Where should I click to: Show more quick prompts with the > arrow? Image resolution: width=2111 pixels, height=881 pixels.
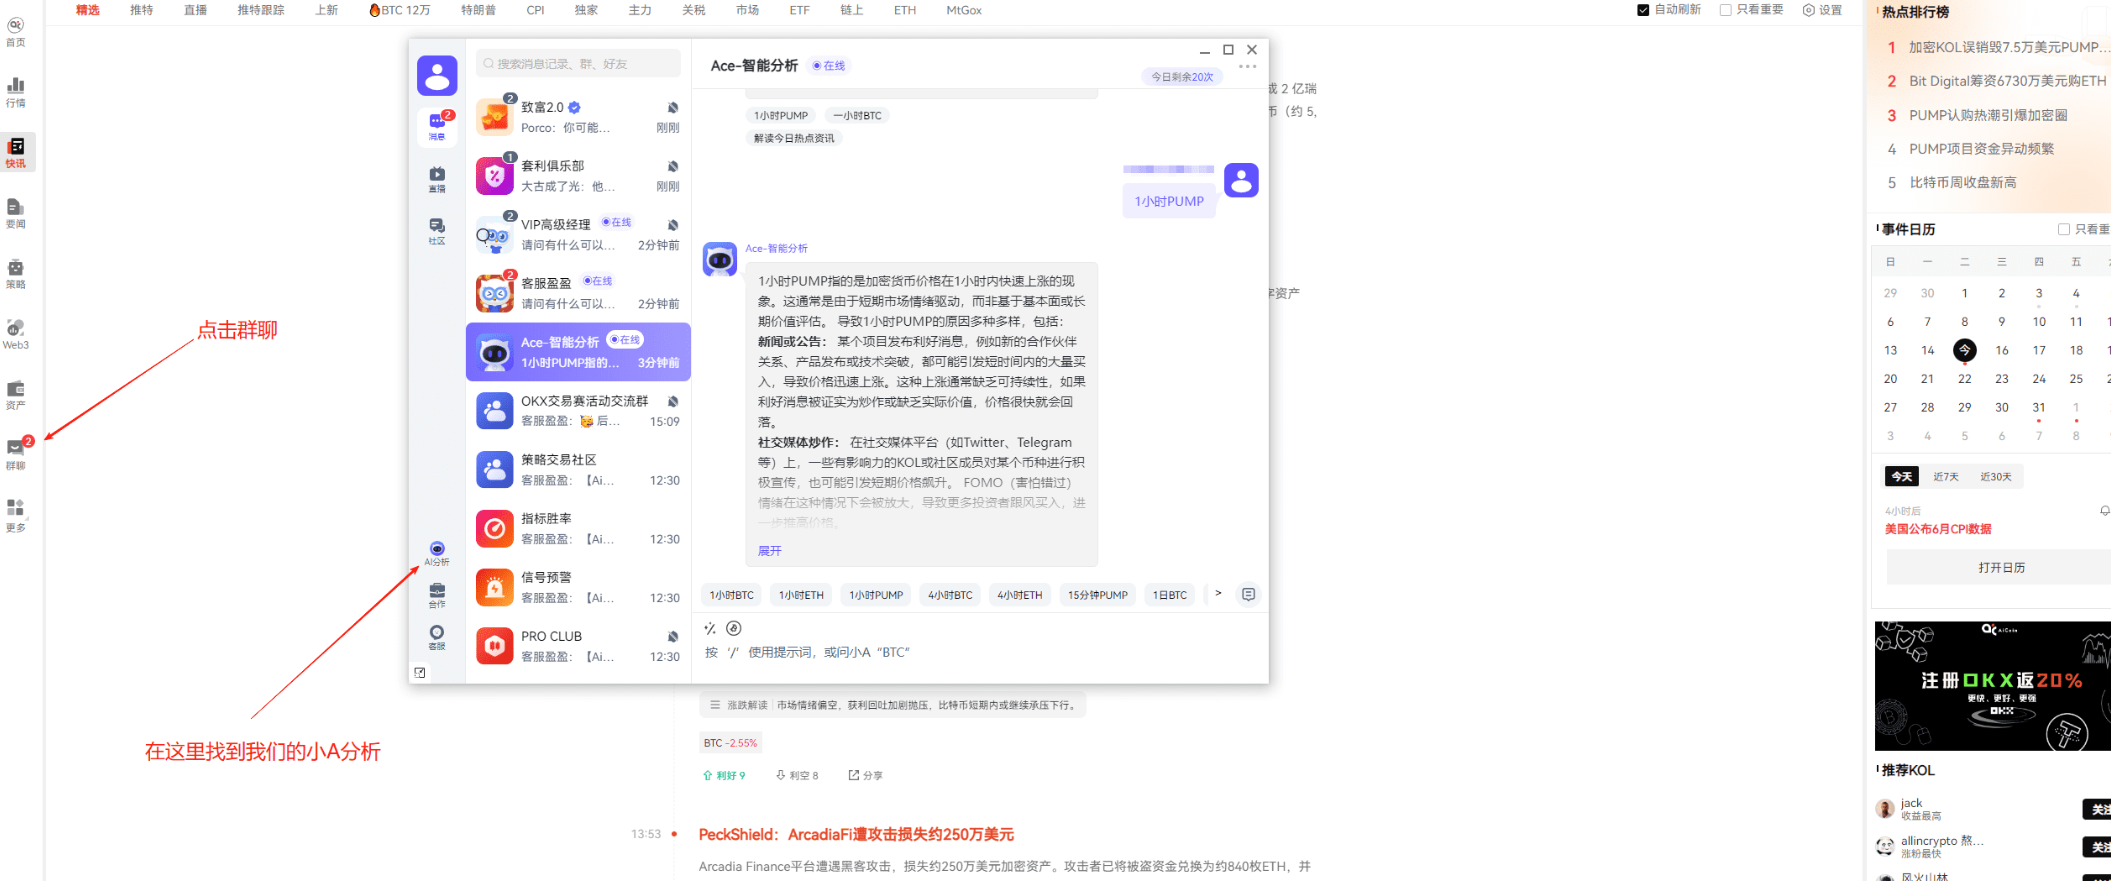1217,594
